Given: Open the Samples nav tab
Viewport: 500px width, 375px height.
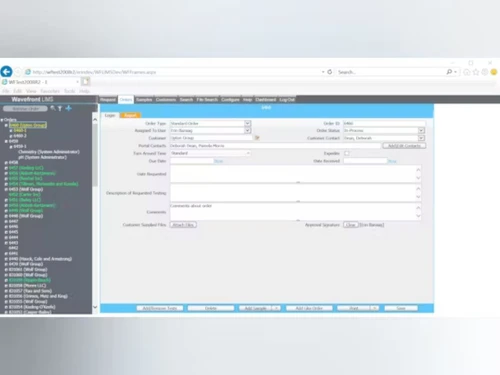Looking at the screenshot, I should point(144,100).
